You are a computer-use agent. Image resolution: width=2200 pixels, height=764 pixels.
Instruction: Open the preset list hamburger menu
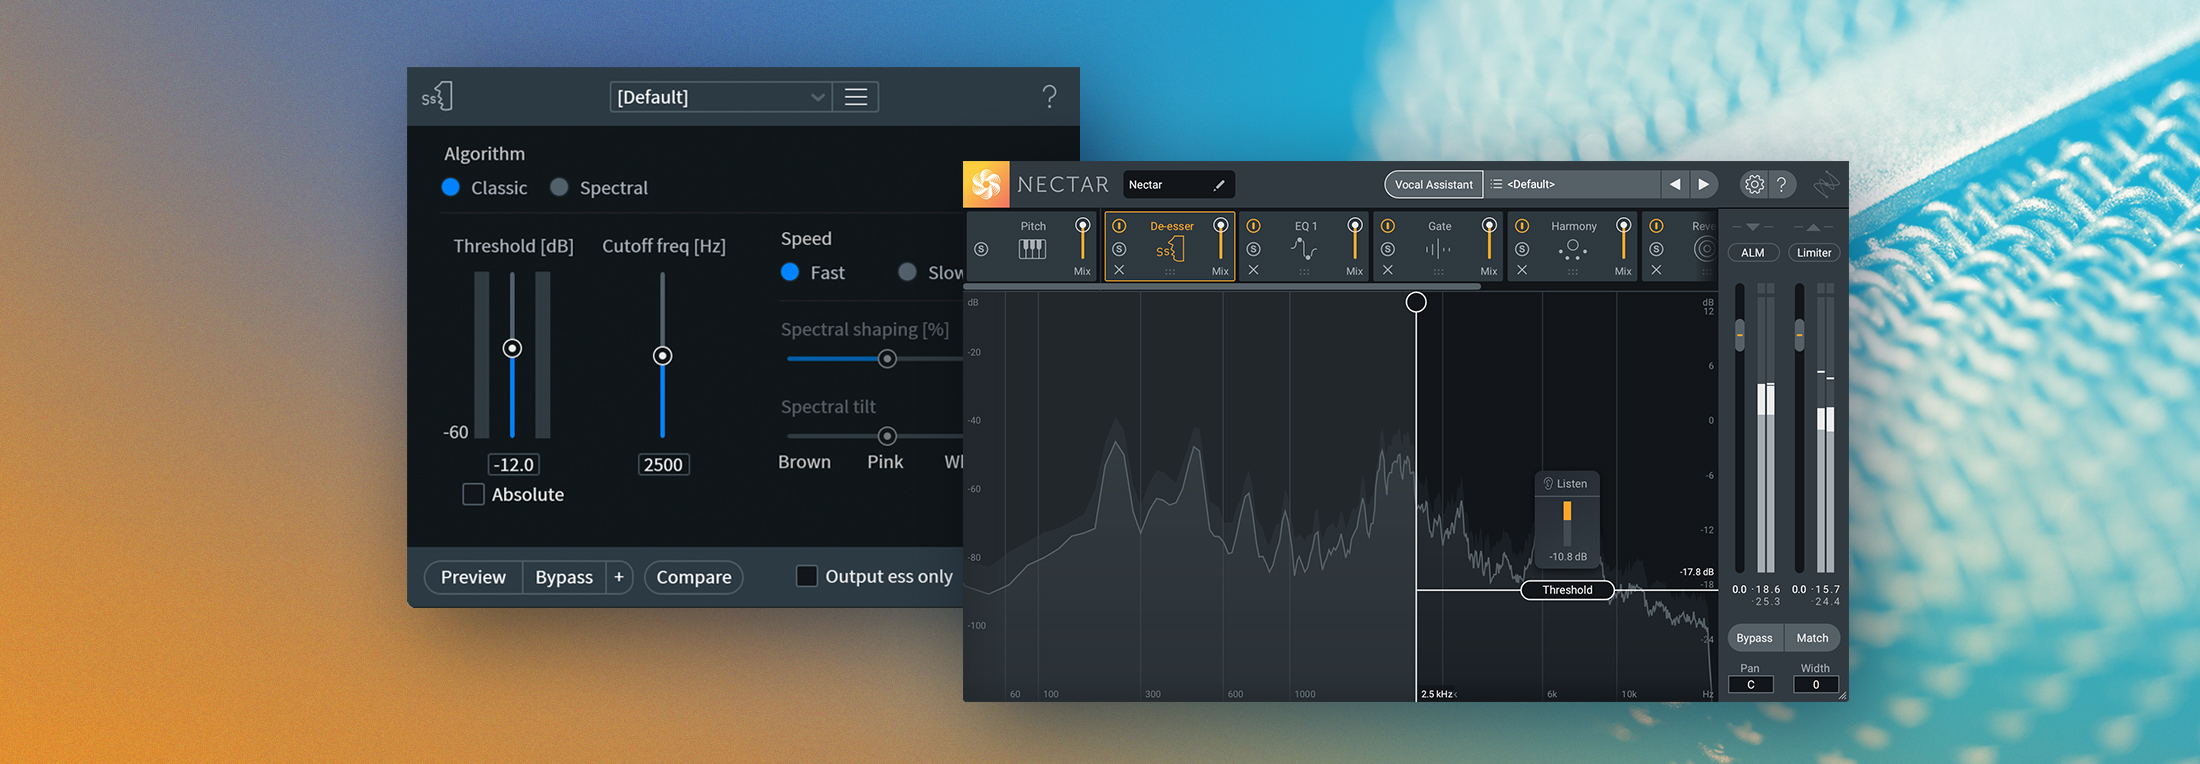click(x=856, y=97)
